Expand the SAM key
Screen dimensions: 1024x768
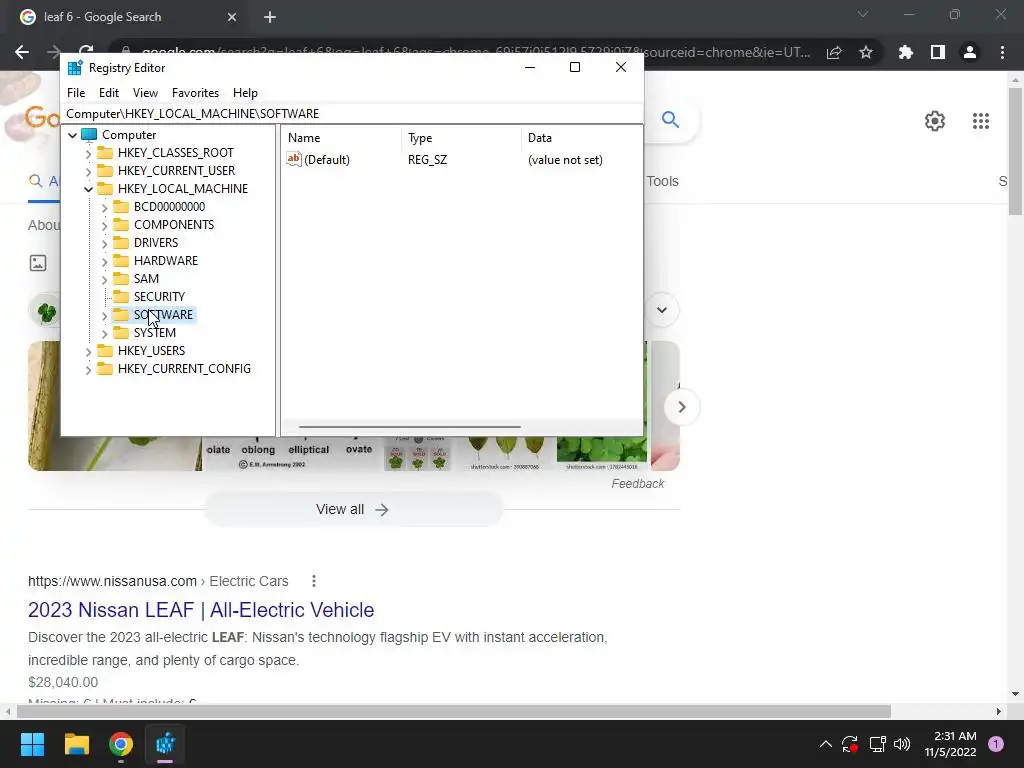coord(104,280)
